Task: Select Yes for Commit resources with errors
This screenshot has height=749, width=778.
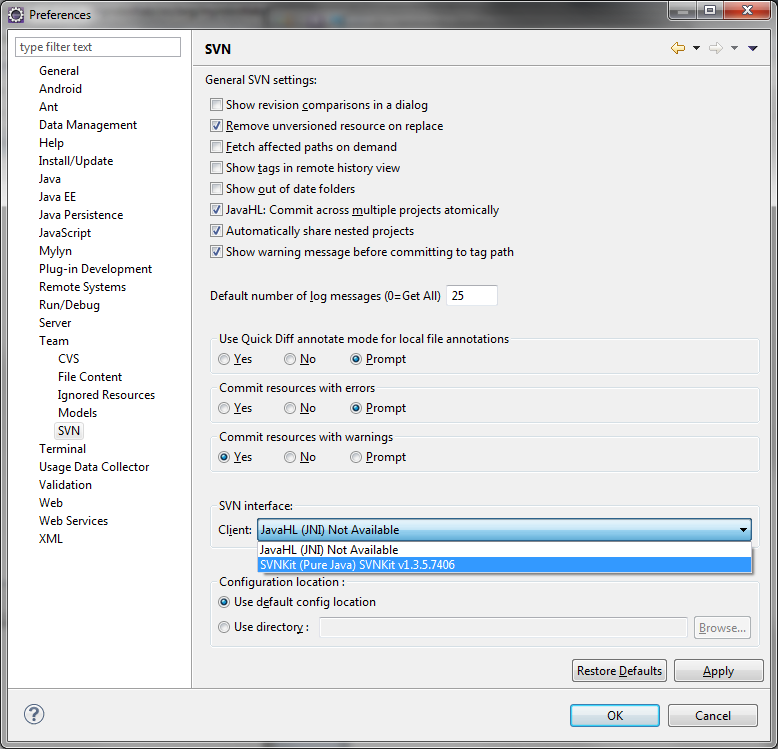Action: (x=224, y=408)
